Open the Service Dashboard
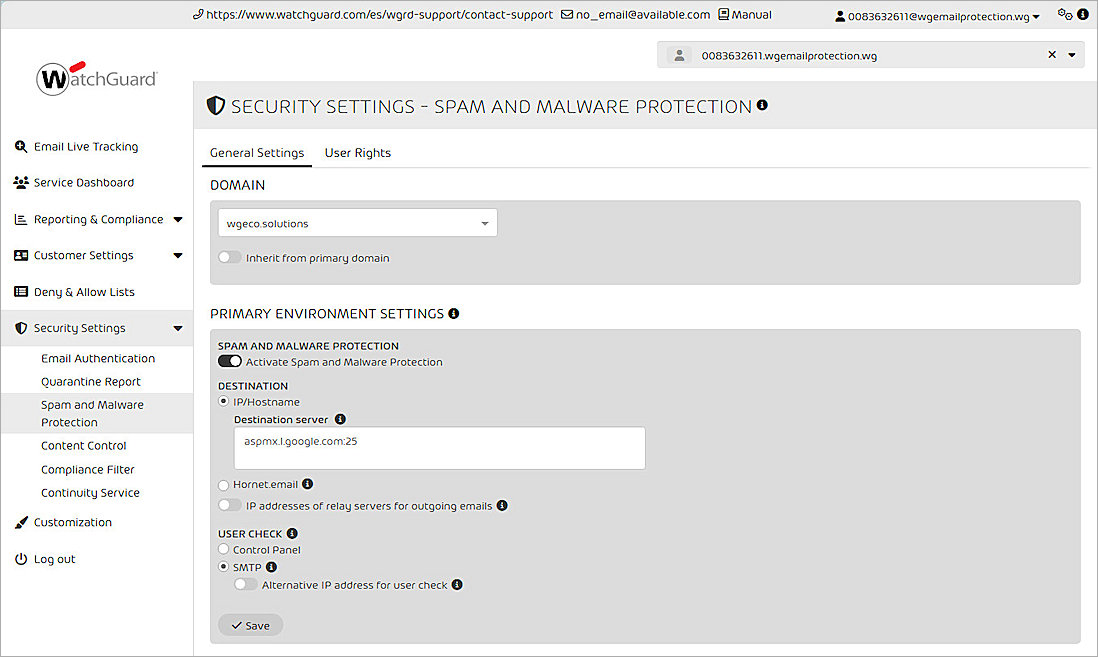The image size is (1098, 657). click(x=85, y=182)
